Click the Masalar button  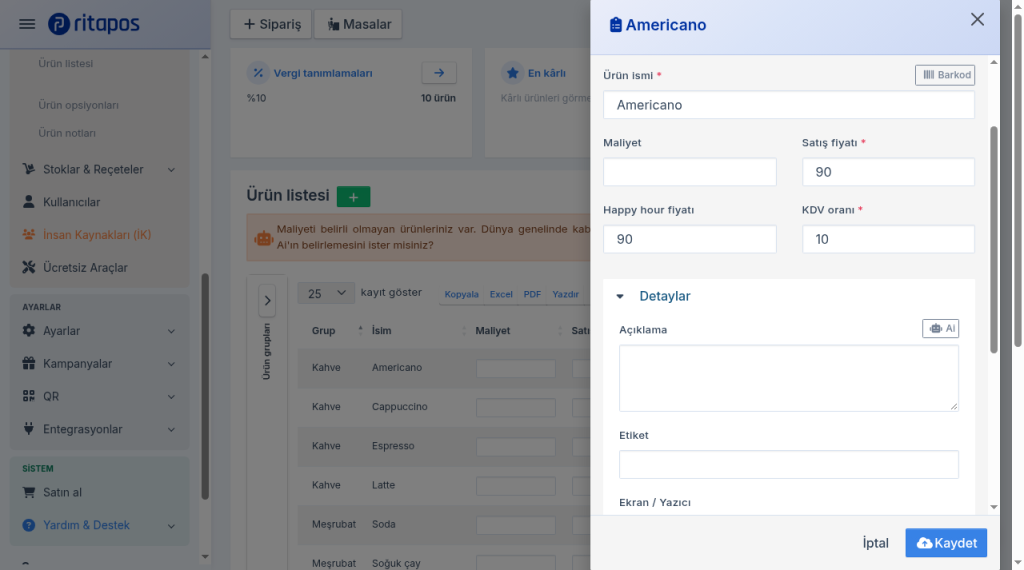(359, 24)
